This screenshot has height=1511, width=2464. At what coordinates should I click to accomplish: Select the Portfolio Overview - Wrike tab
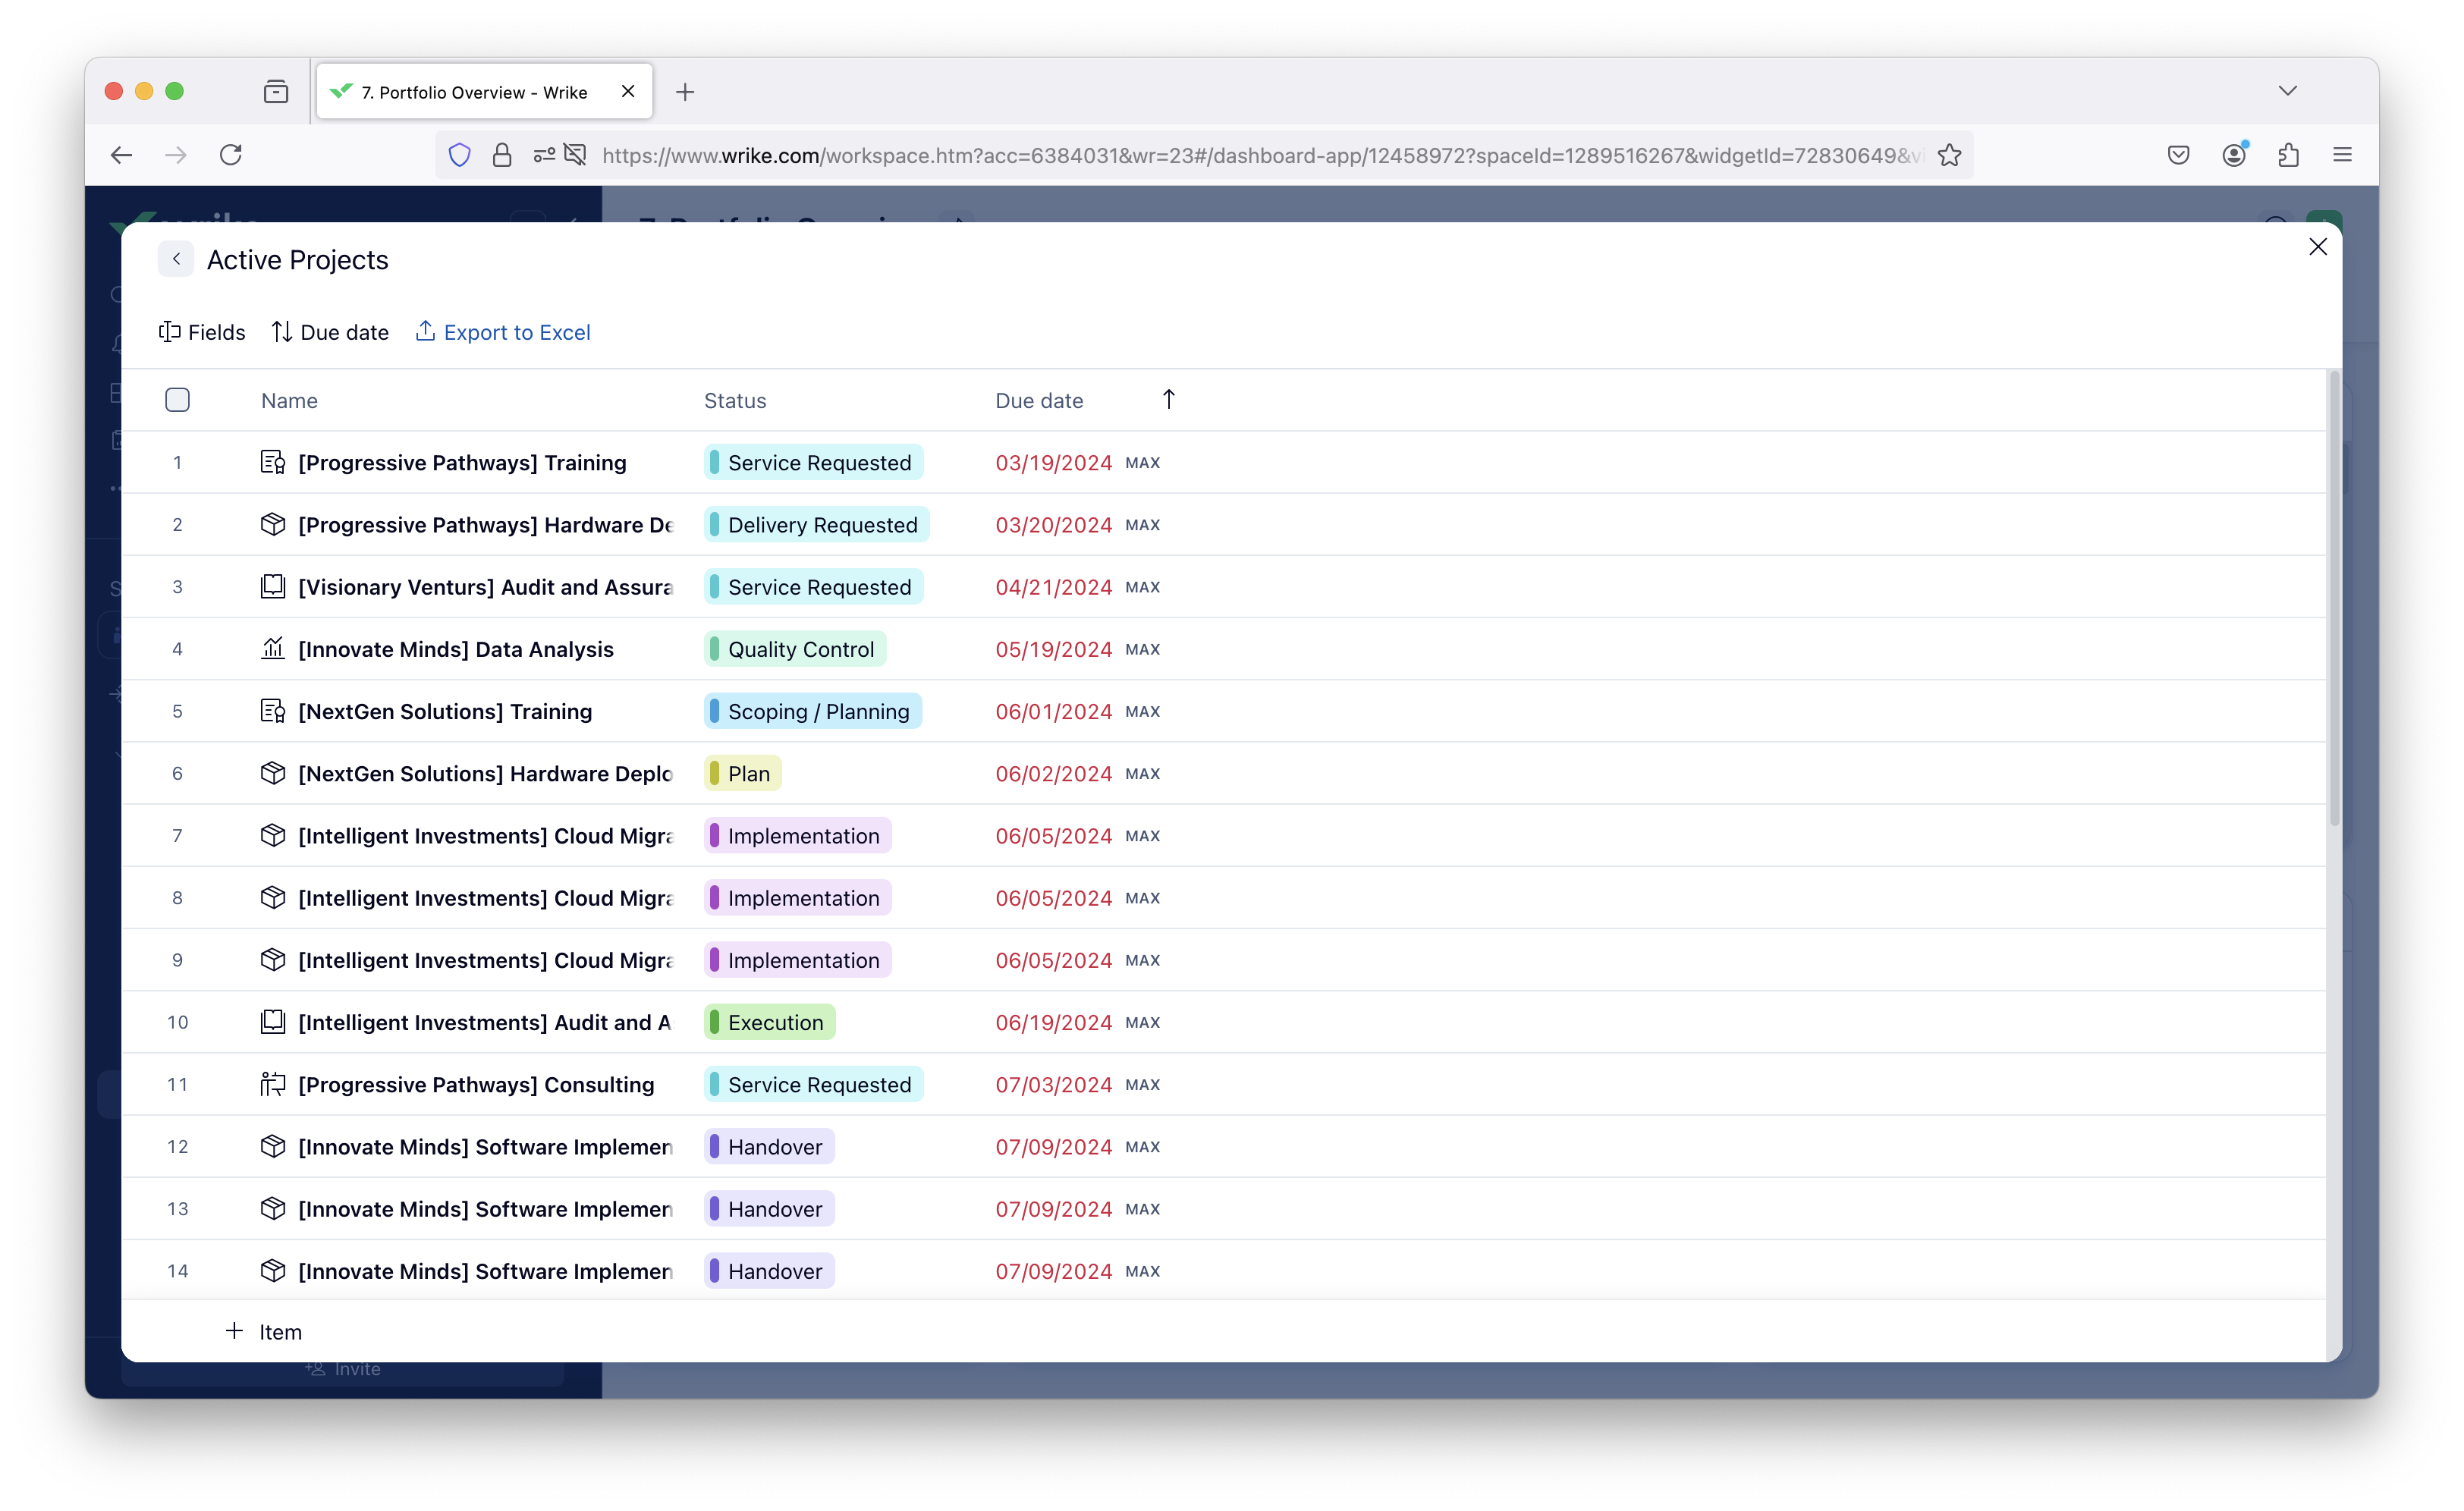(x=473, y=92)
